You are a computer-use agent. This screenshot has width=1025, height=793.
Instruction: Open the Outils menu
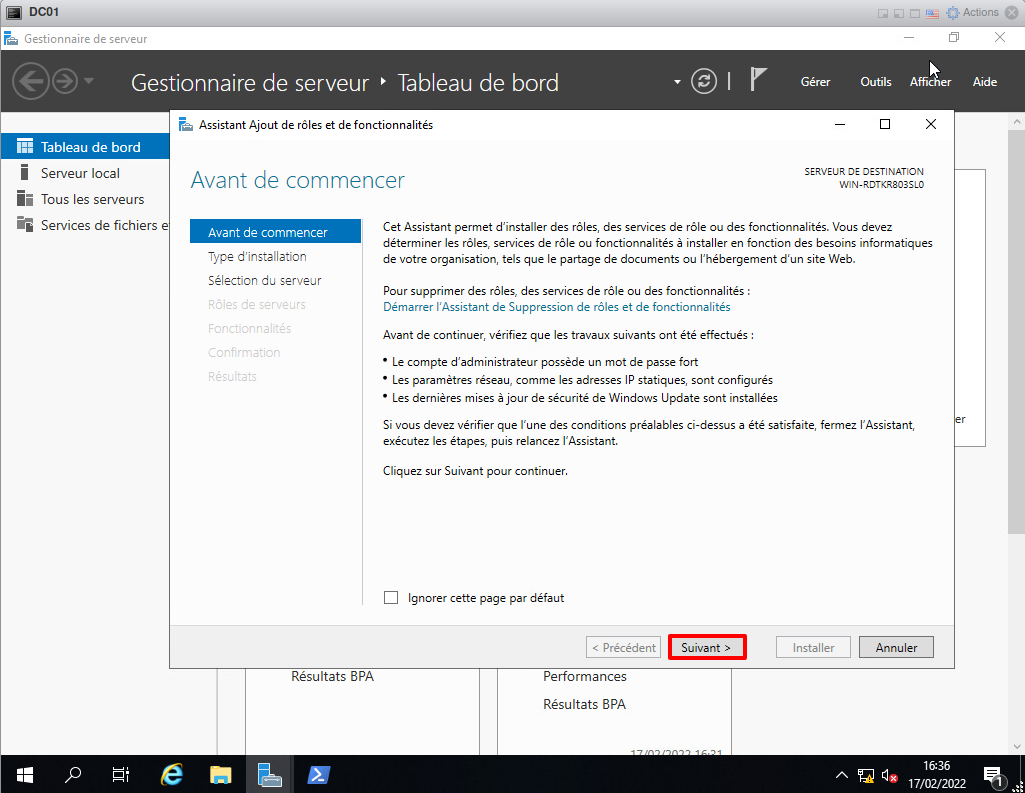(x=875, y=82)
